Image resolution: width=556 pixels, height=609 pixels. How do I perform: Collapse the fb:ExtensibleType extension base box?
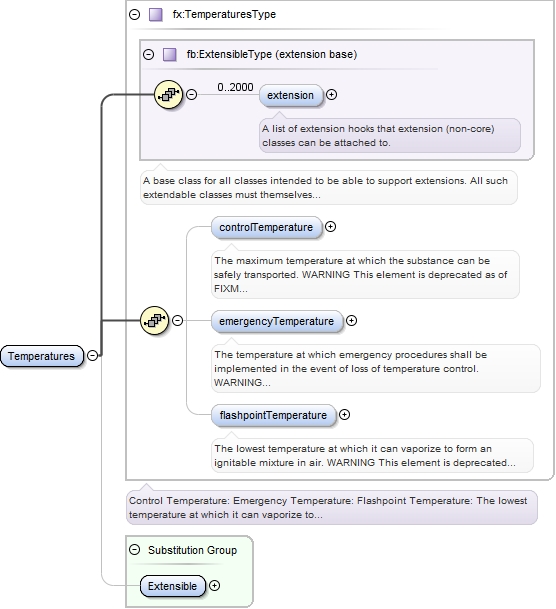(x=148, y=54)
